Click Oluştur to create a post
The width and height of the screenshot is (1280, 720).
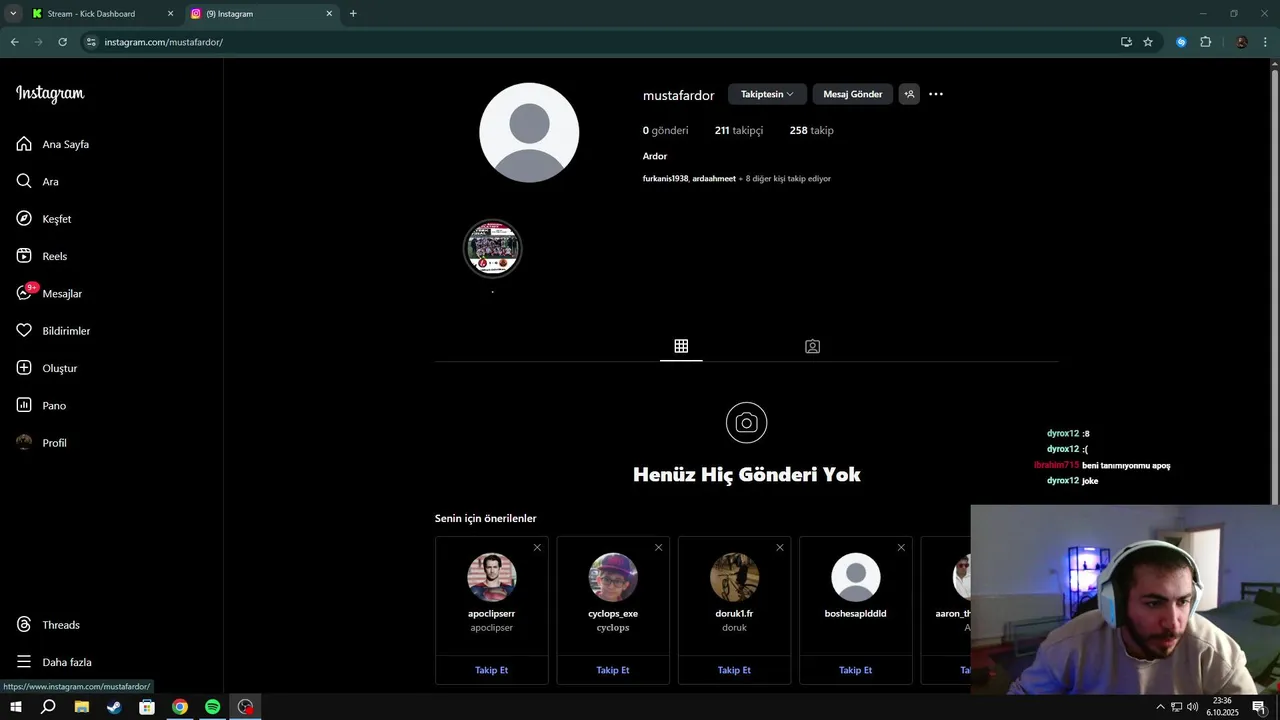pyautogui.click(x=47, y=368)
